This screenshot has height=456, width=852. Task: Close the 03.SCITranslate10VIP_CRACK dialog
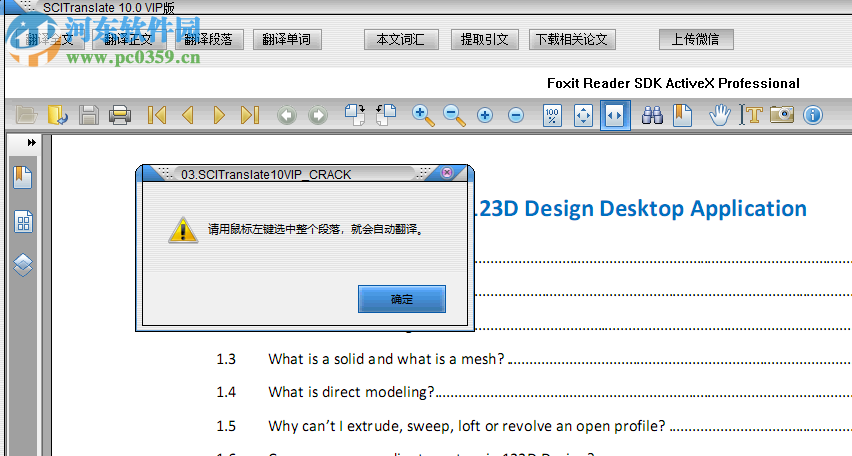447,172
